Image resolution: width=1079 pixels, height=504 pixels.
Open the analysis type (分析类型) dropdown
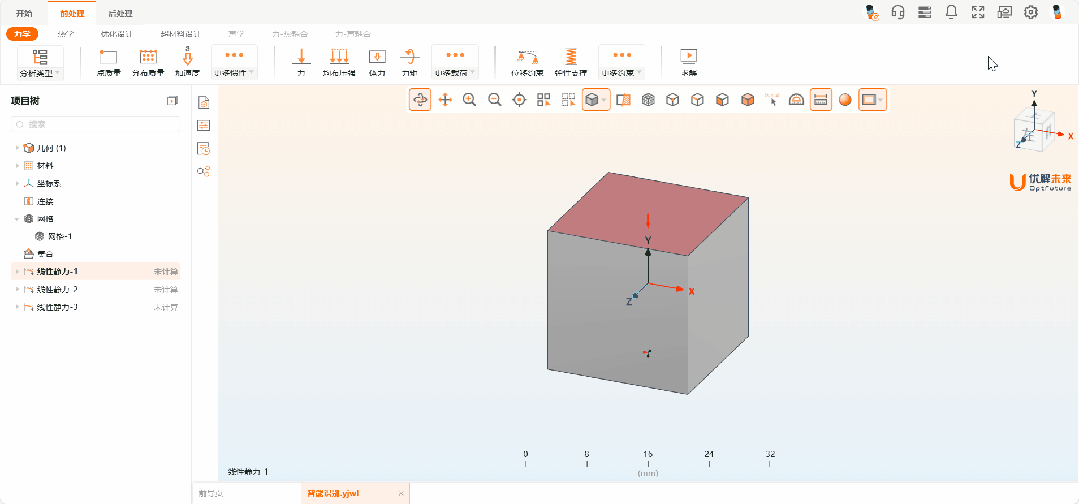click(40, 62)
